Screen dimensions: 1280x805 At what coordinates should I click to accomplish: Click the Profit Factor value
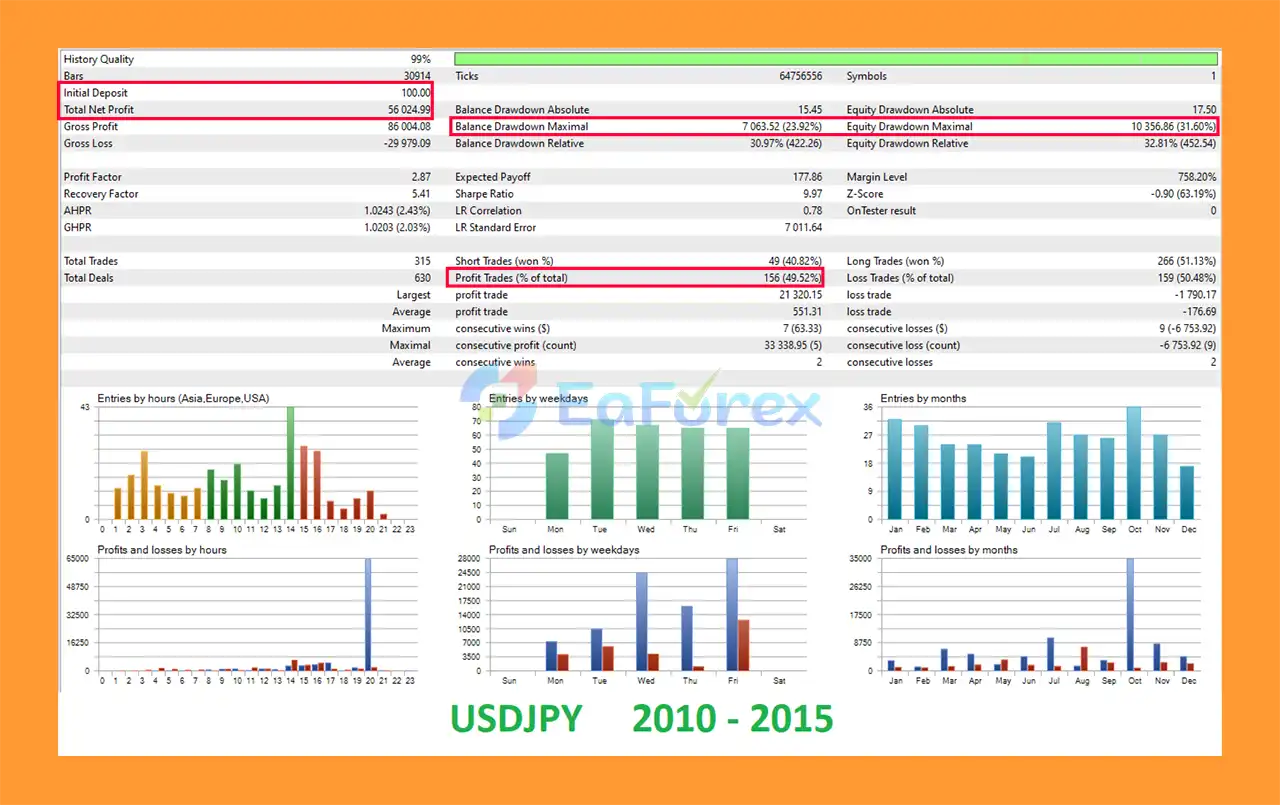(x=421, y=177)
